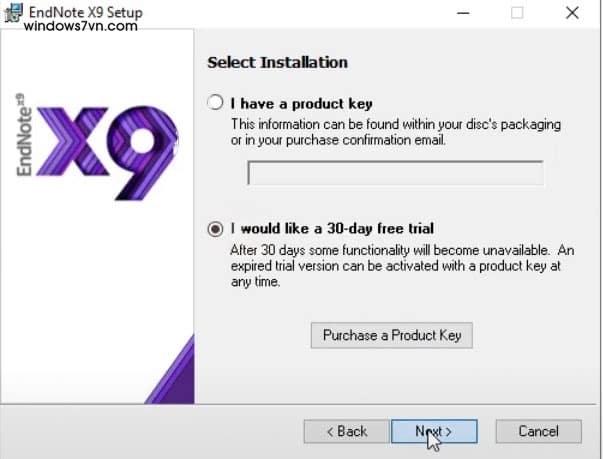Screen dimensions: 603x459
Task: Click the 'Select Installation' heading
Action: point(277,62)
